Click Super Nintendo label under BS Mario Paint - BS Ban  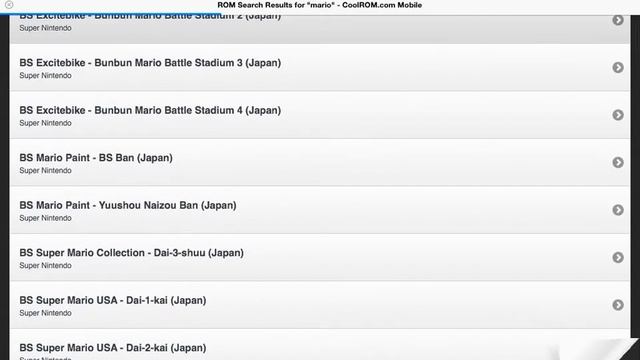tap(45, 171)
